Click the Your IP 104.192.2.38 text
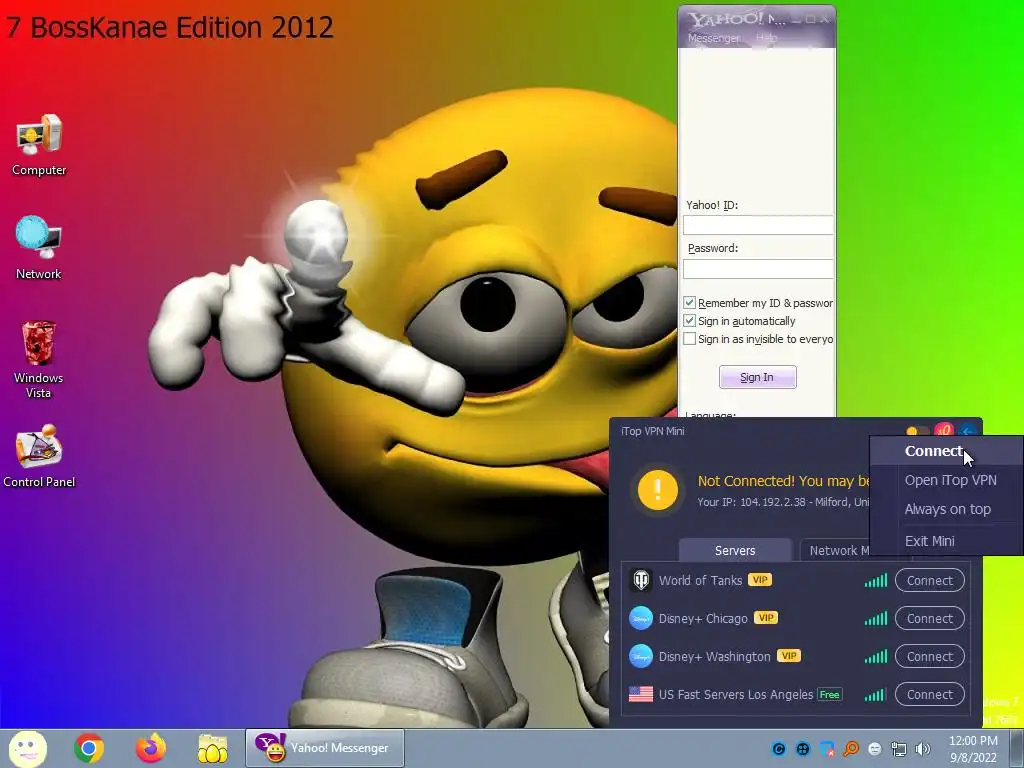Screen dimensions: 1024x768 [784, 502]
